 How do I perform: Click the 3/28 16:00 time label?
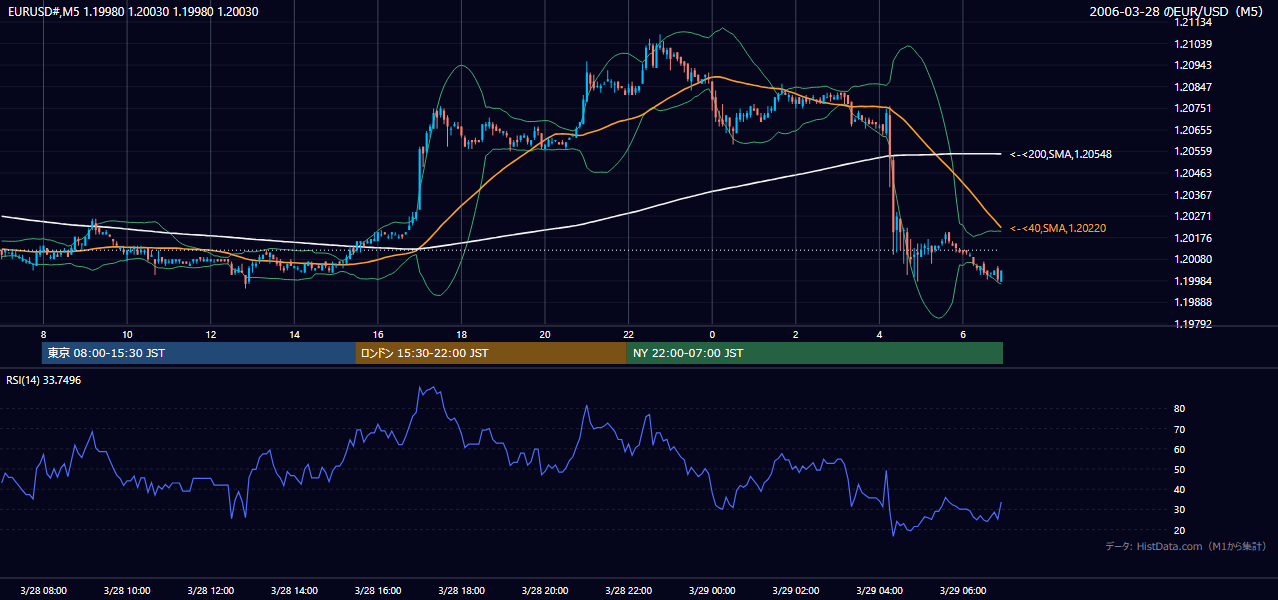point(377,591)
